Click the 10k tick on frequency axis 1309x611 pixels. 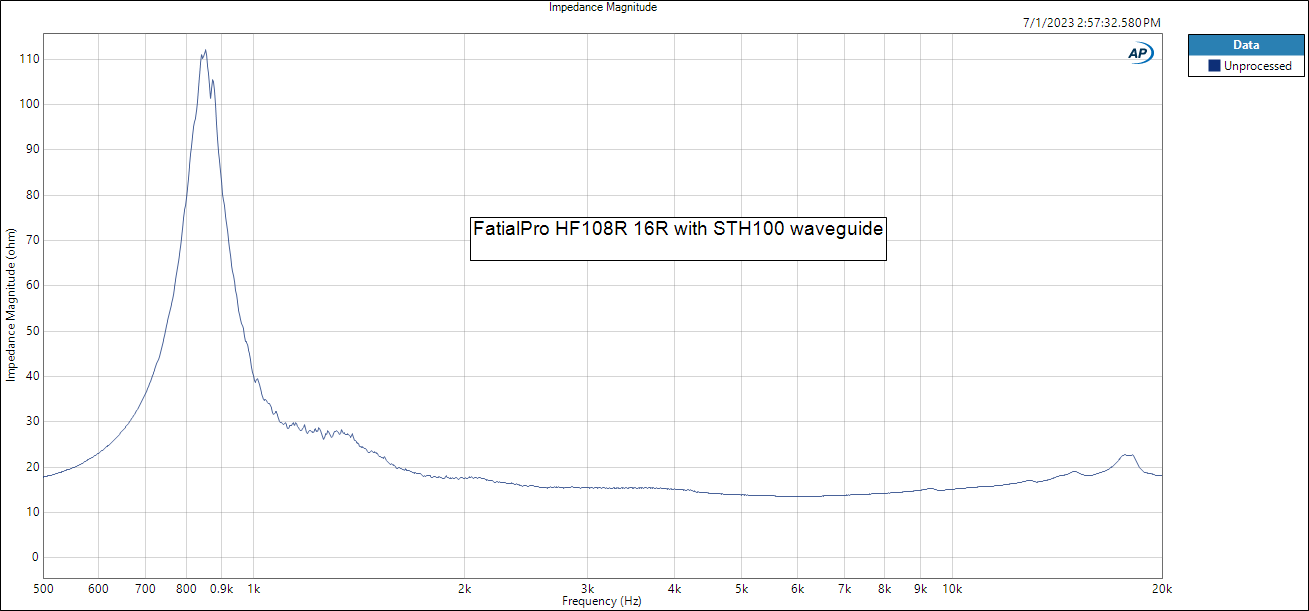(x=951, y=588)
